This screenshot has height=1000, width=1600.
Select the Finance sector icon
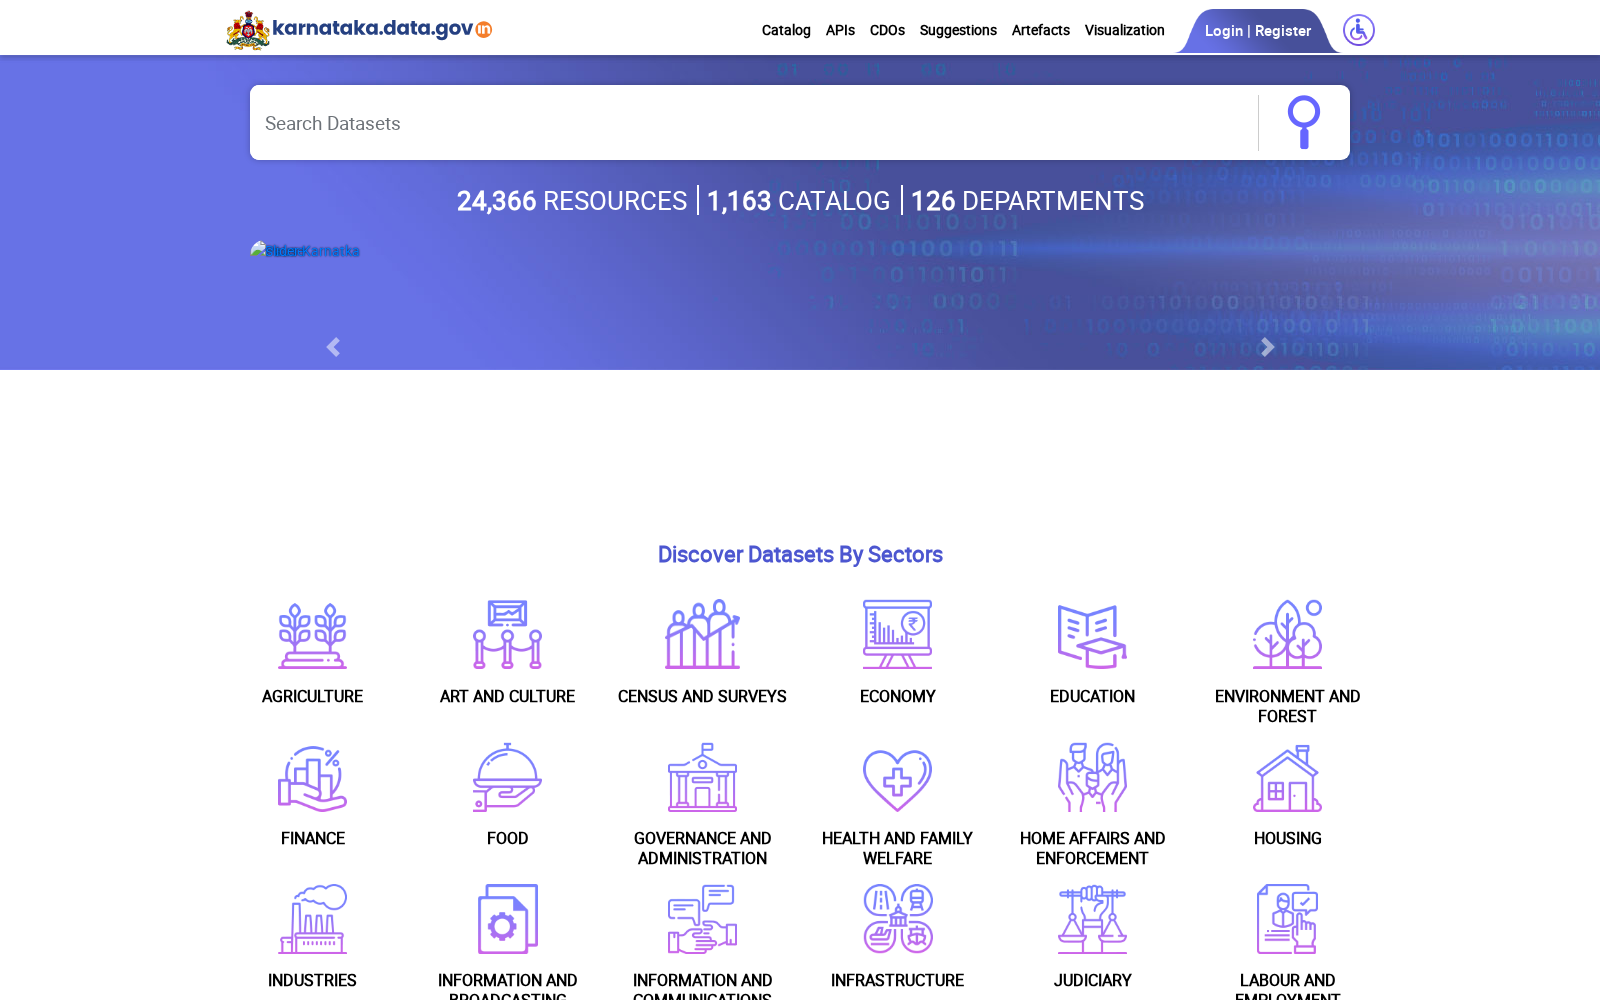(312, 778)
